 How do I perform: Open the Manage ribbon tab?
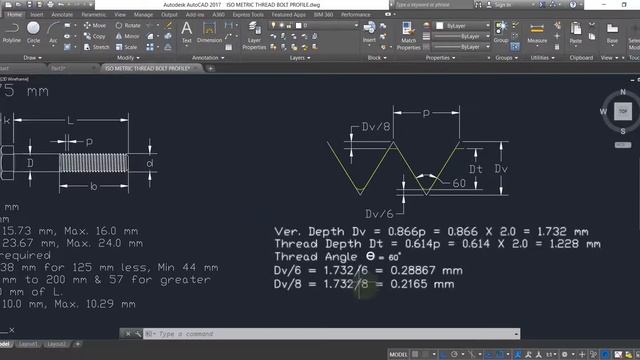pos(143,15)
